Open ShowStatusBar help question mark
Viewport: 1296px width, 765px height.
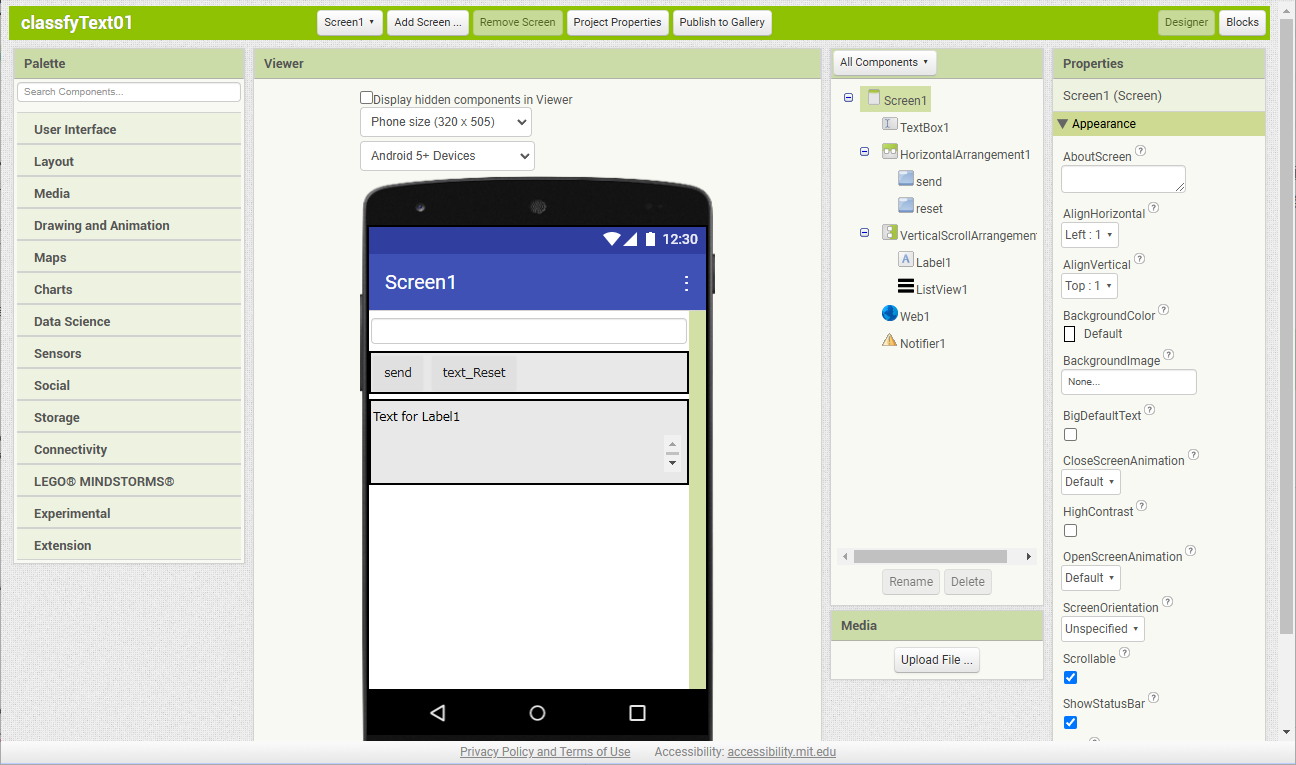(x=1155, y=698)
